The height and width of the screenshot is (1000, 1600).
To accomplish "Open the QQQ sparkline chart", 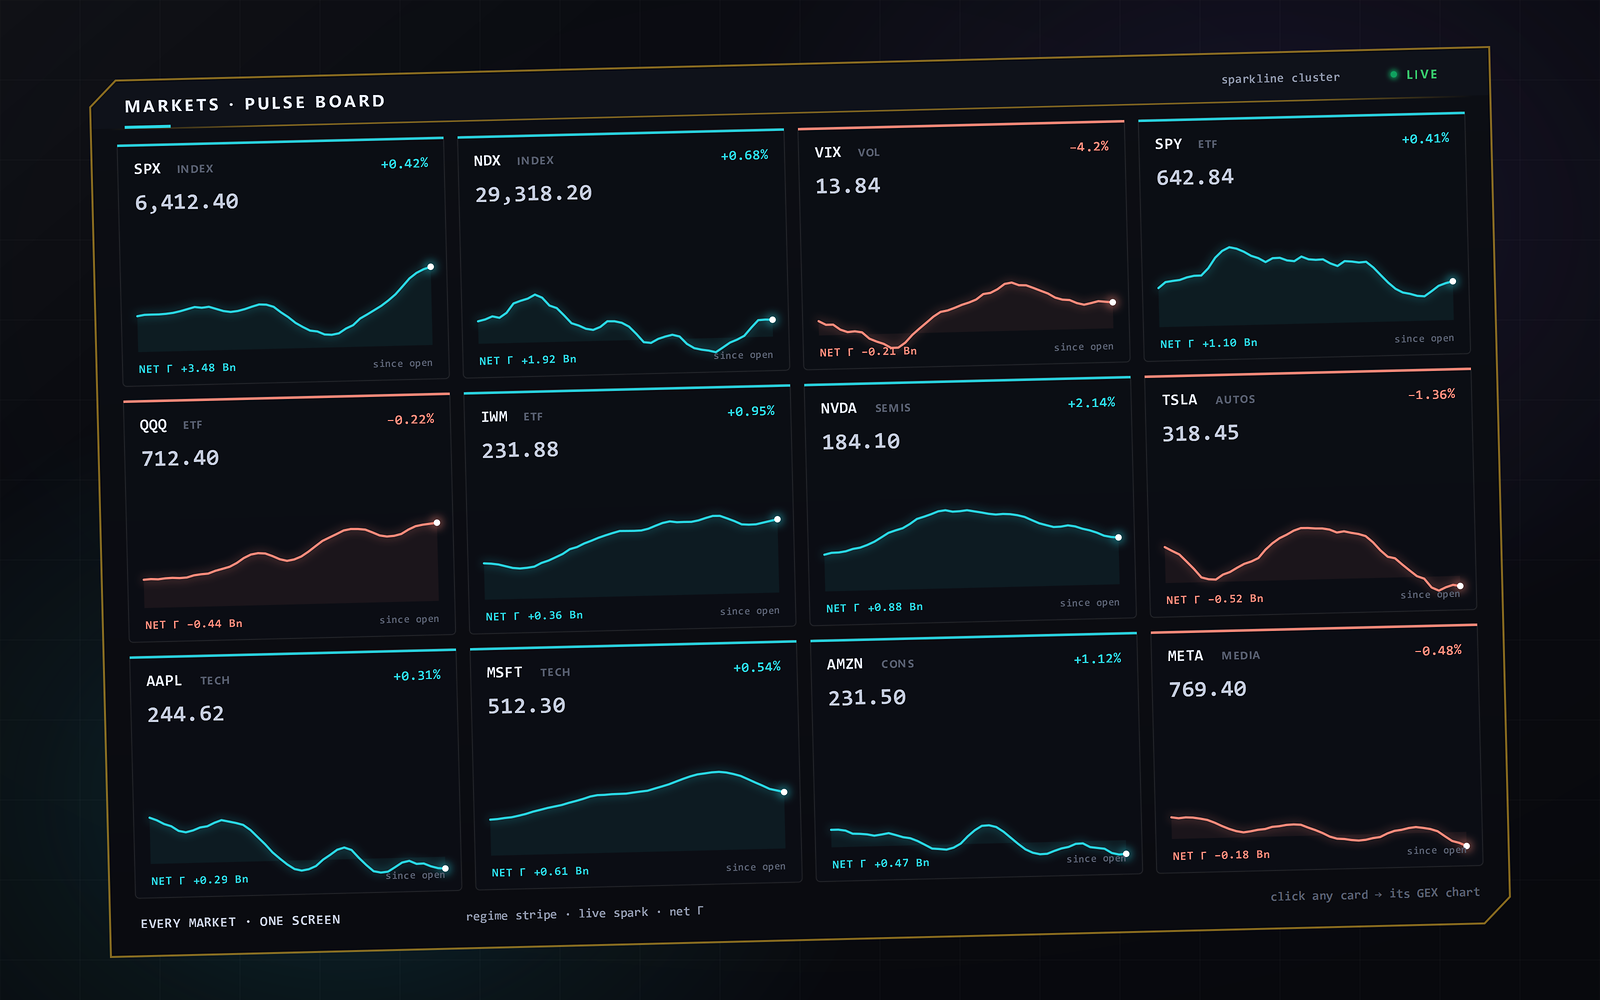I will (291, 564).
